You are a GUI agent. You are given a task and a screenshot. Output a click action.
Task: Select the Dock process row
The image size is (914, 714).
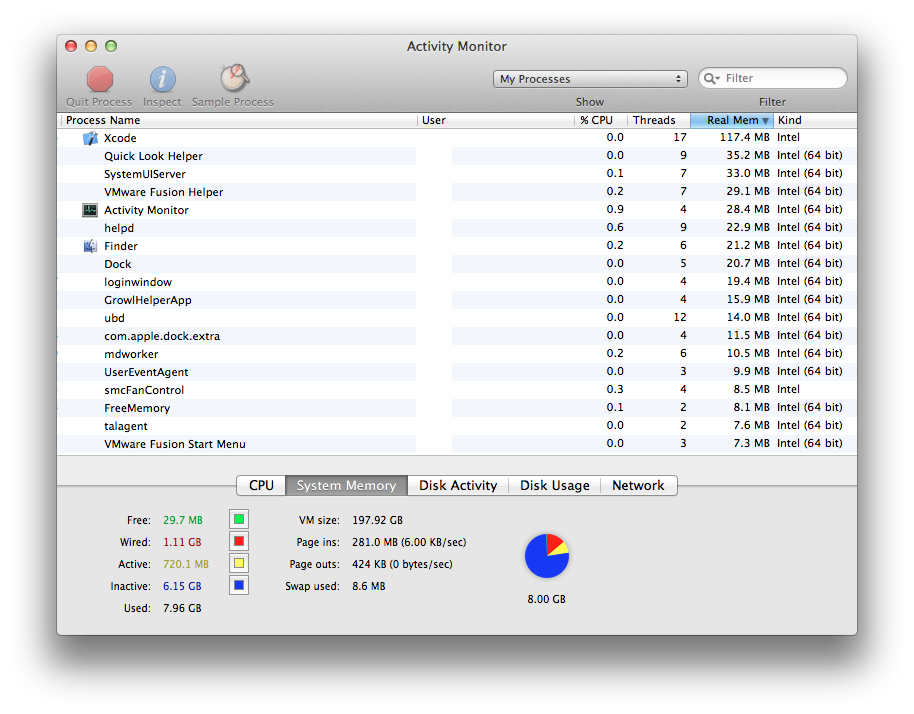tap(457, 264)
